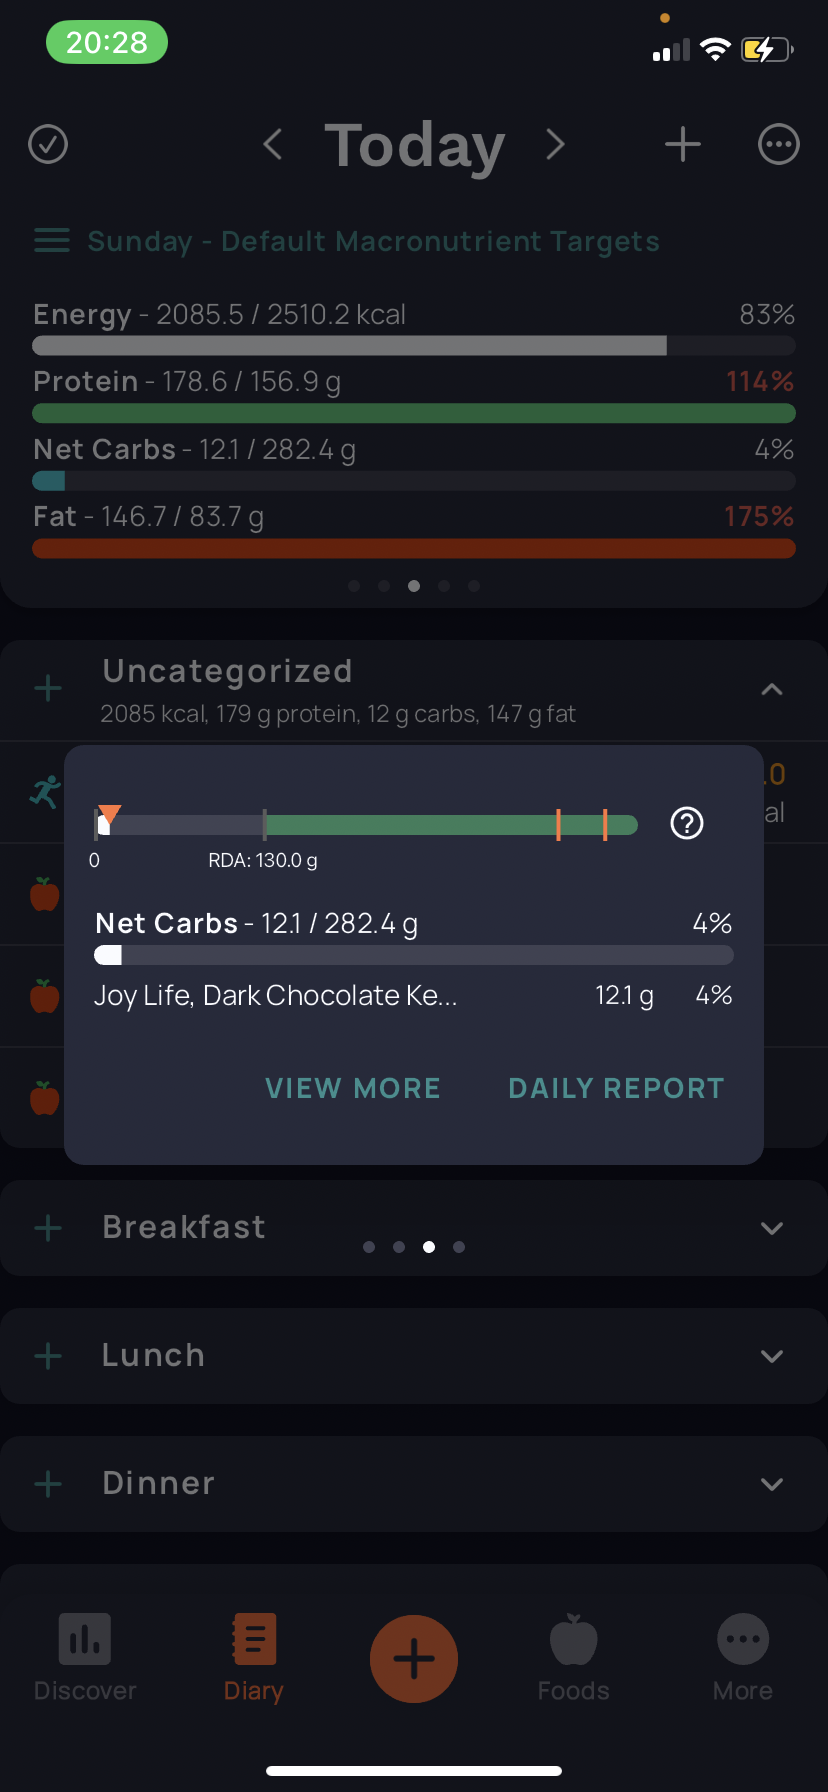Open the three-dots options menu icon
Screen dimensions: 828x1792
tap(778, 144)
